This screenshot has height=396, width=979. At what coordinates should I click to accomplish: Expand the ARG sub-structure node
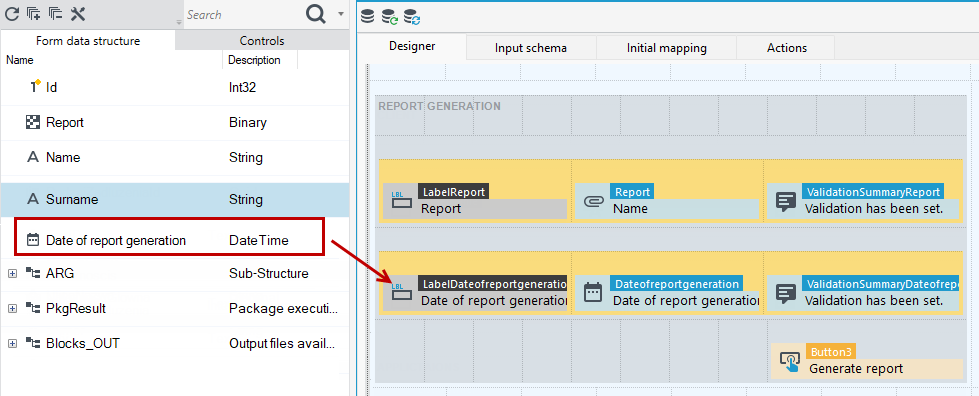point(12,274)
